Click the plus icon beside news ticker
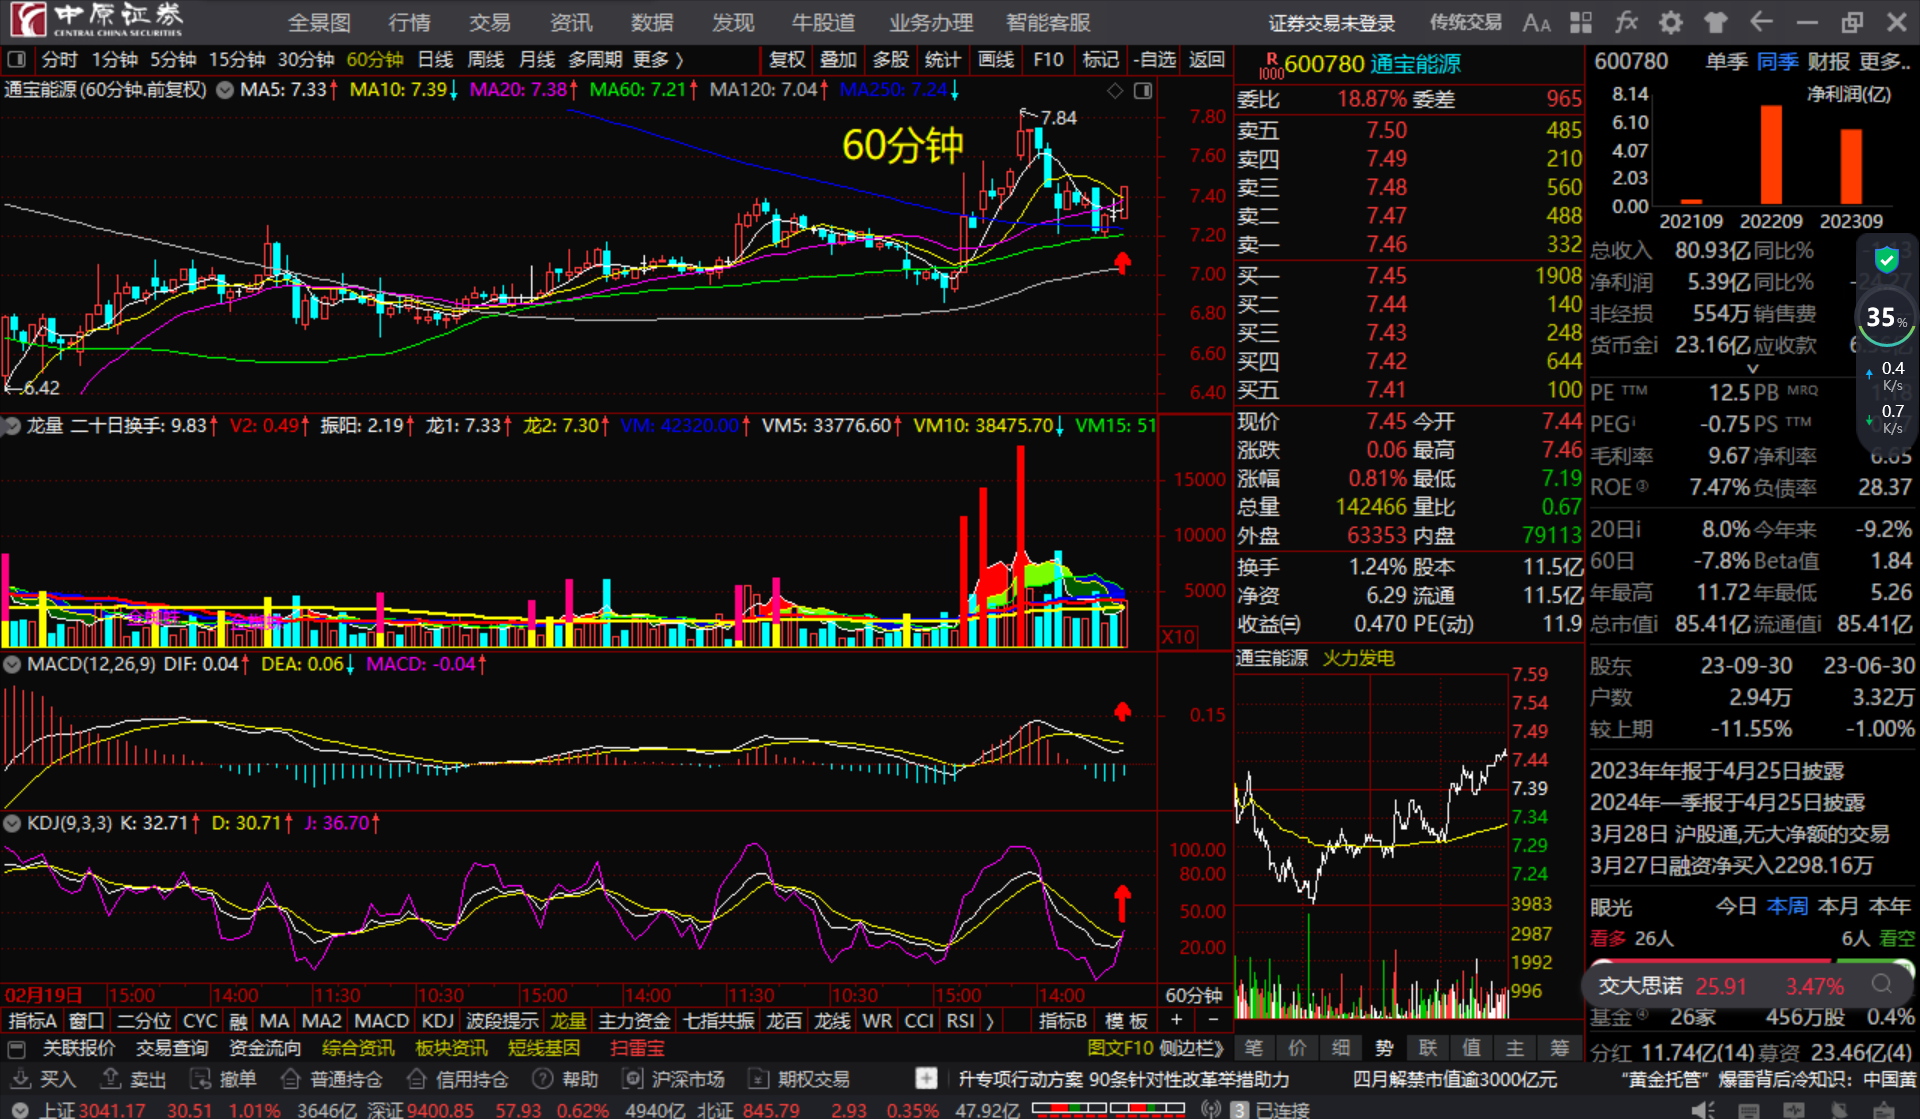1920x1119 pixels. point(926,1079)
